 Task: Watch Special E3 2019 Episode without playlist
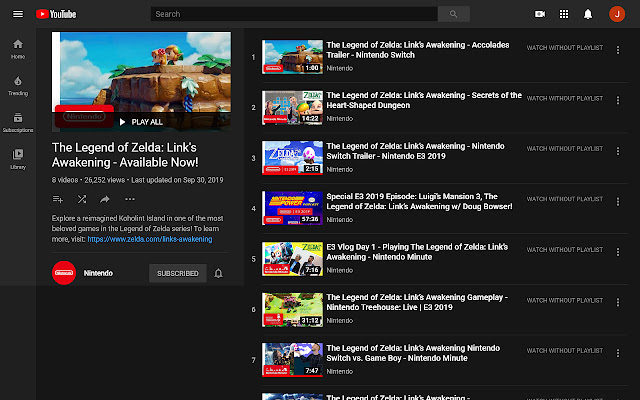click(564, 199)
